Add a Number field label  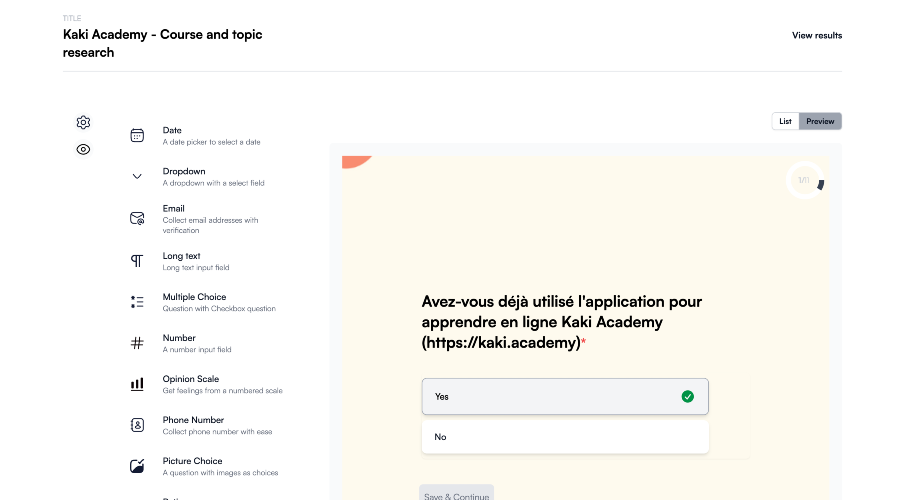[x=179, y=338]
